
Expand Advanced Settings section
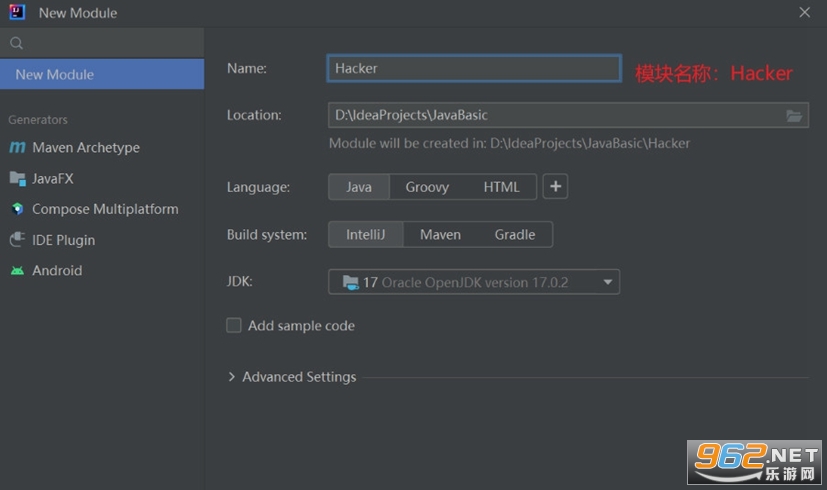tap(232, 377)
